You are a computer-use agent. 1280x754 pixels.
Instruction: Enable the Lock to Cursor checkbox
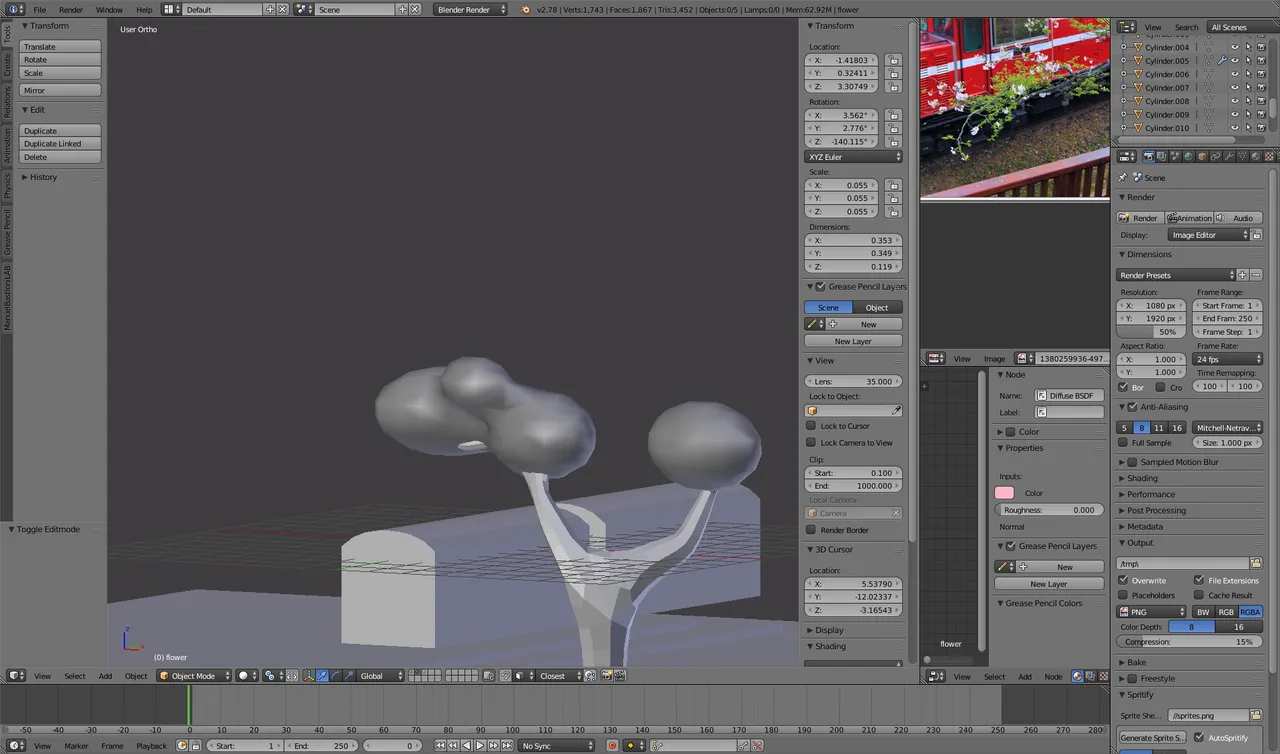811,426
